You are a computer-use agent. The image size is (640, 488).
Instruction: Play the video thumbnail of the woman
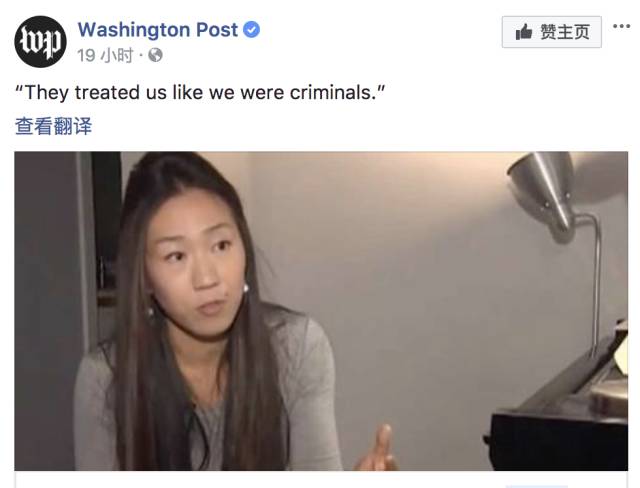pyautogui.click(x=321, y=311)
